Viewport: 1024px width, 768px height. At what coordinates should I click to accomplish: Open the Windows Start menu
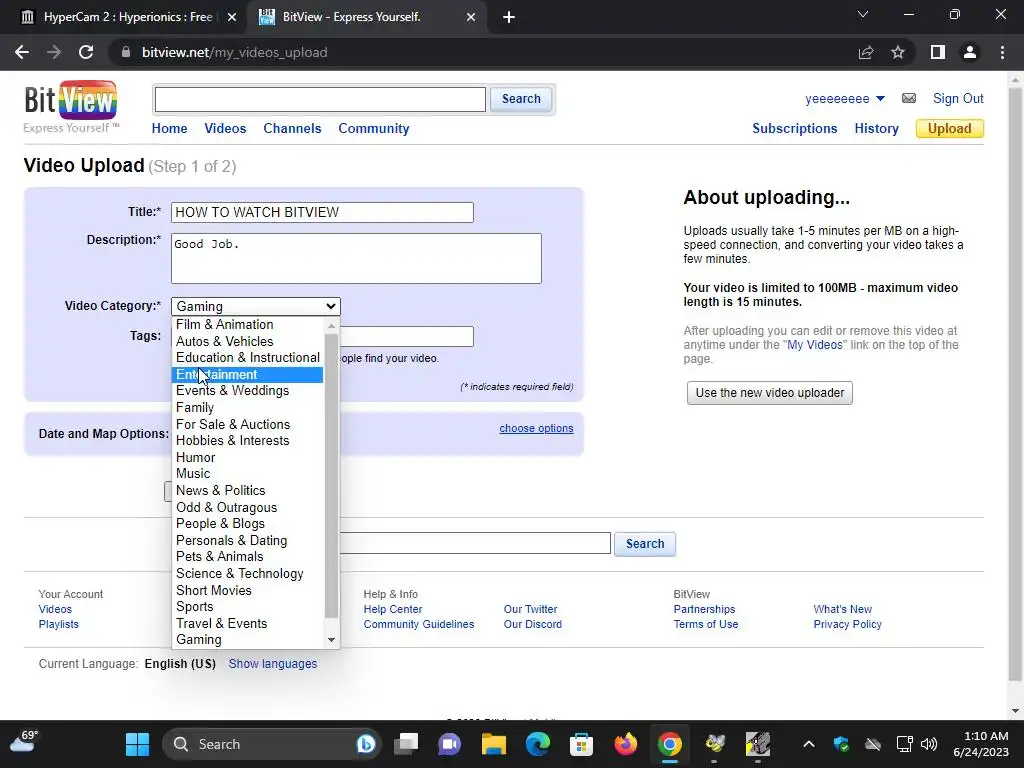(137, 744)
